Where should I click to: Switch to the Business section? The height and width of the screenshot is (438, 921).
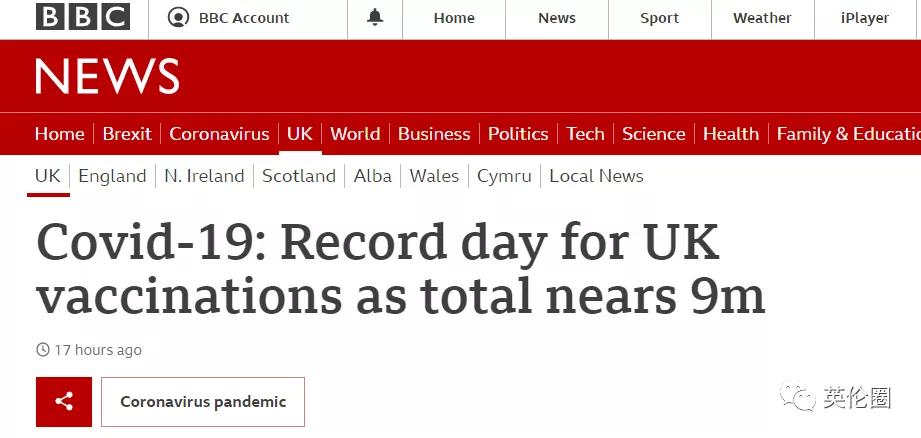(434, 134)
